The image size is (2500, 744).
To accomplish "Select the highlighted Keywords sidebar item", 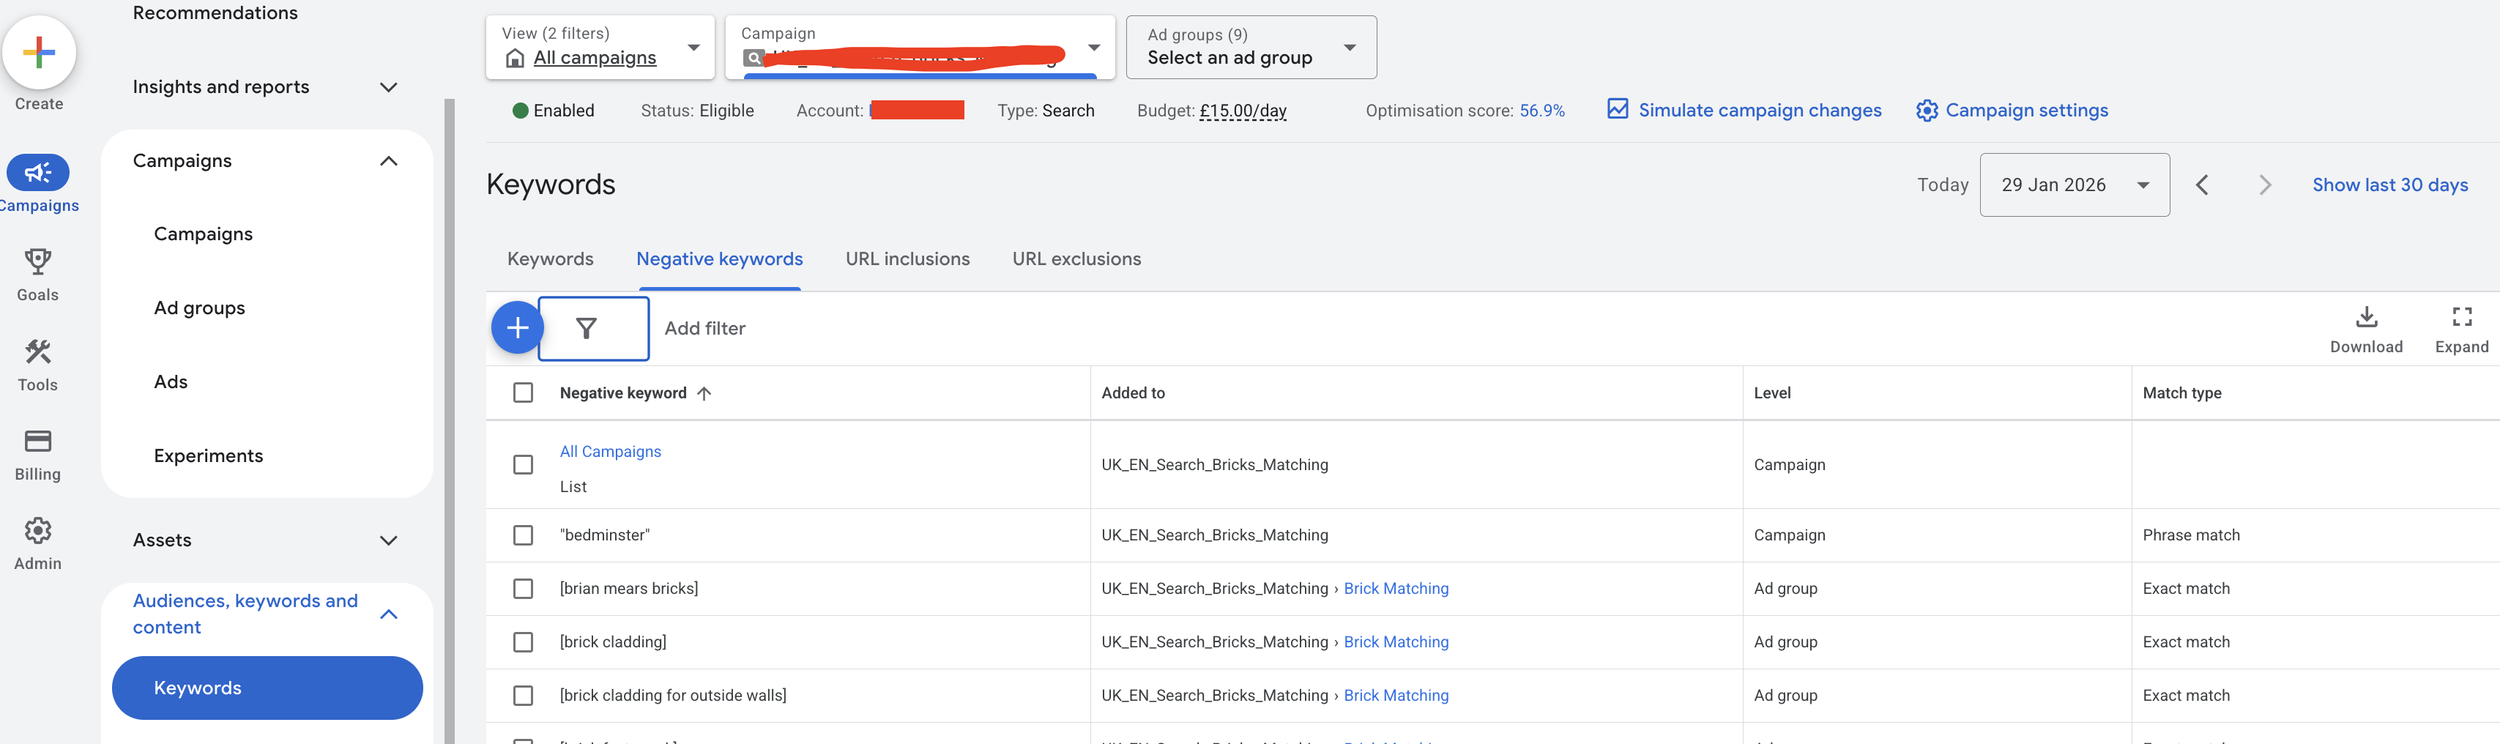I will [267, 688].
